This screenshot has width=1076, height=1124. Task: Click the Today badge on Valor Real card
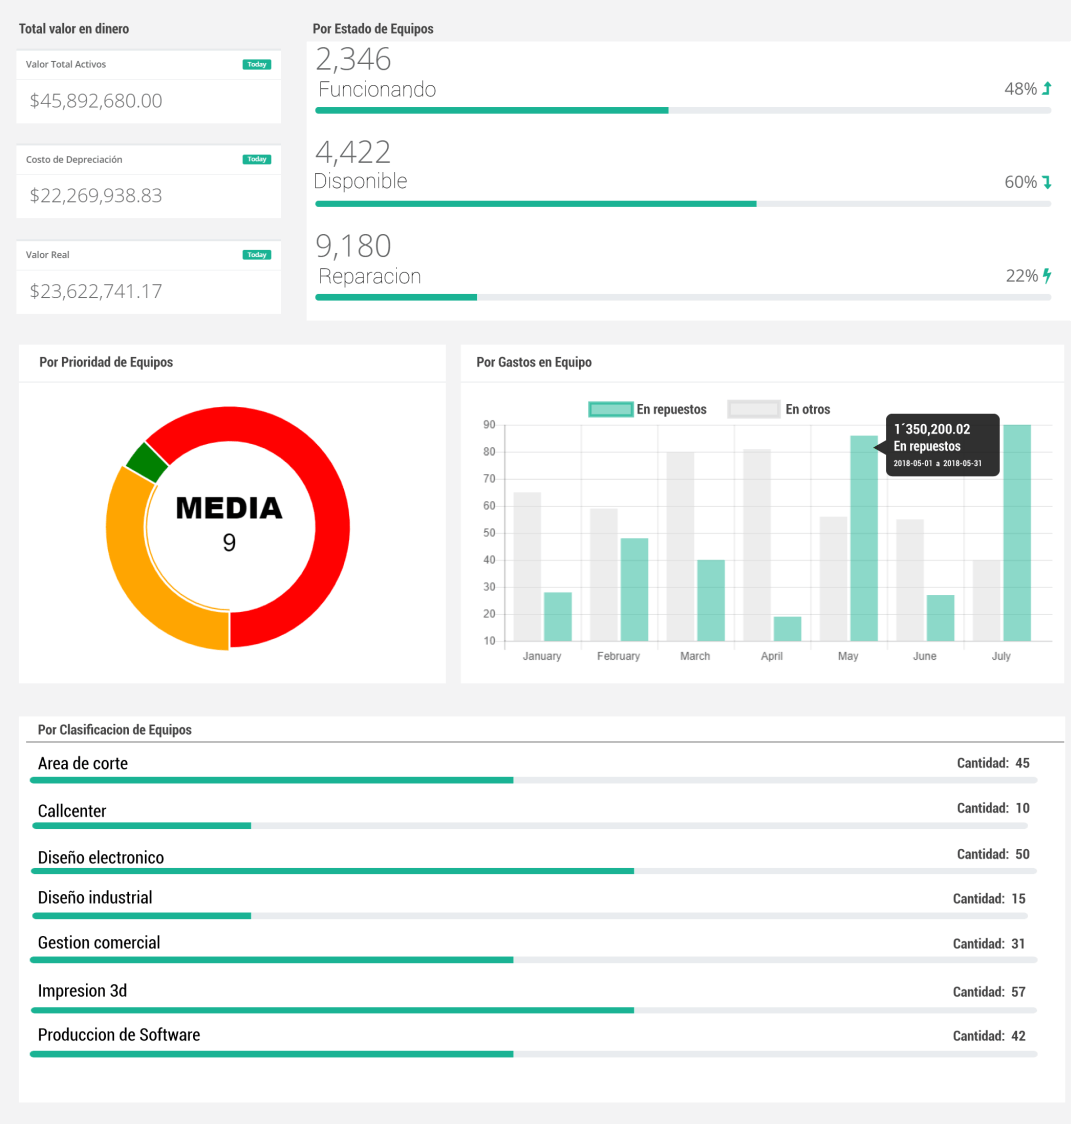[x=257, y=255]
